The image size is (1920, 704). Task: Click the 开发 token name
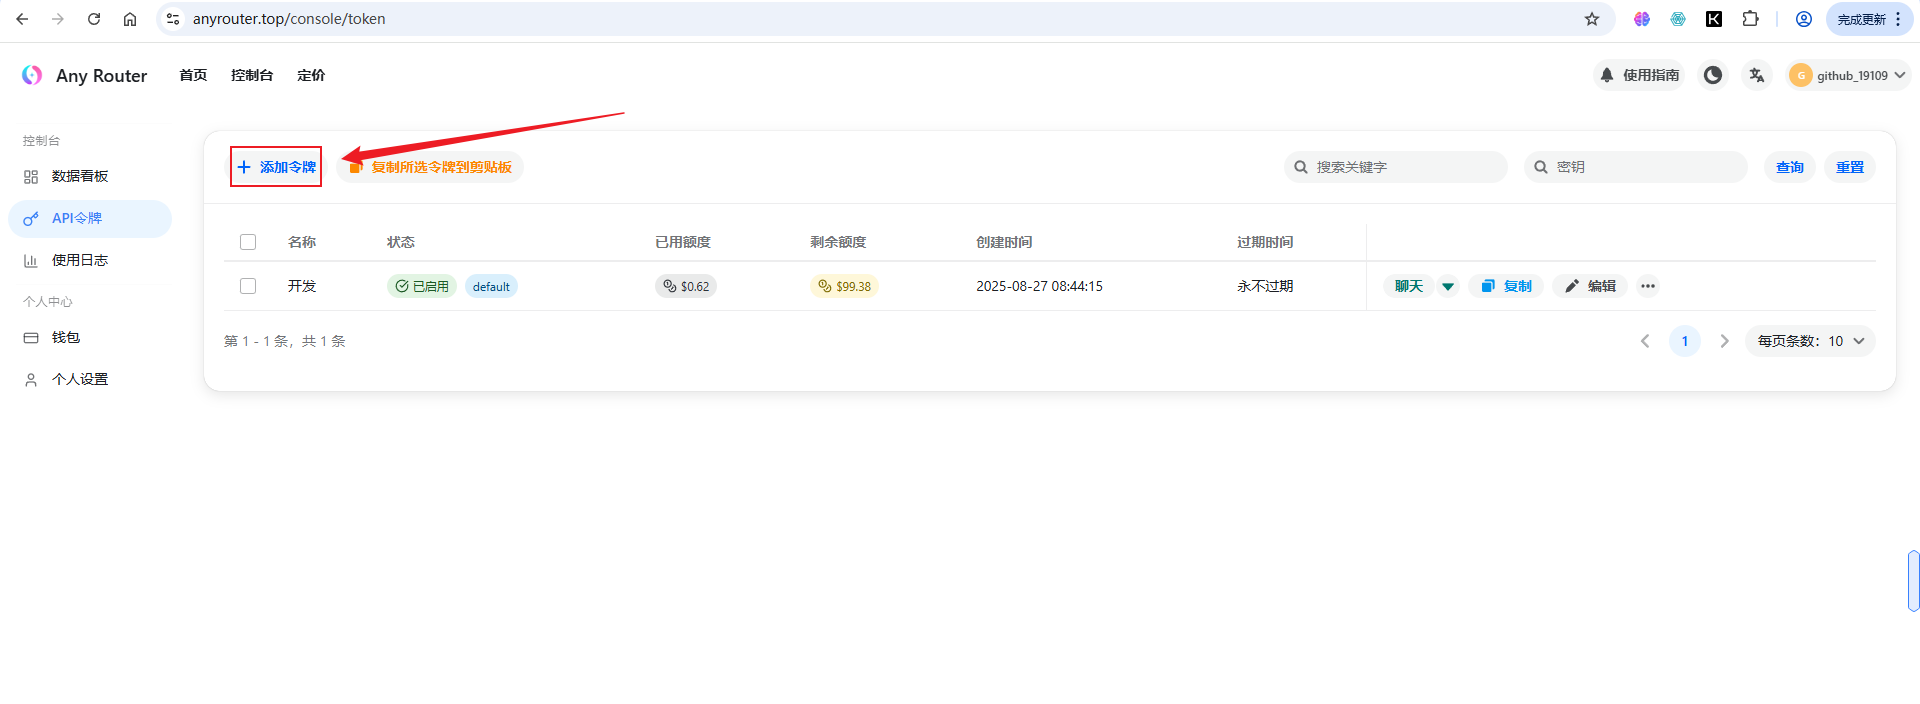click(x=302, y=286)
